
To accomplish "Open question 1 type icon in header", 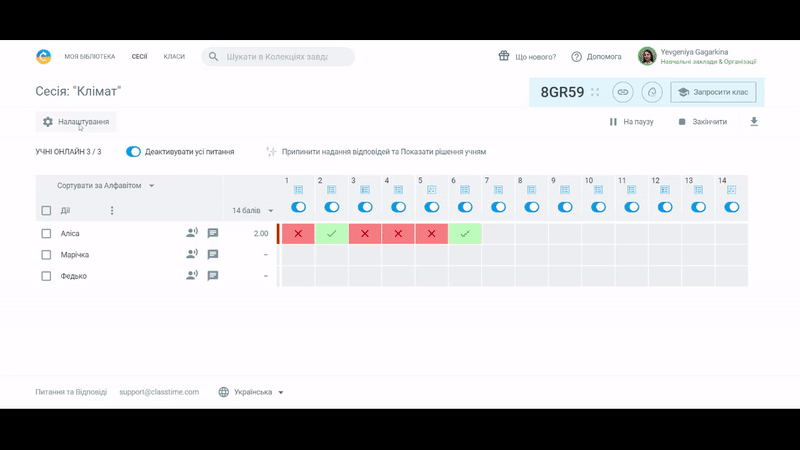I will pyautogui.click(x=298, y=189).
